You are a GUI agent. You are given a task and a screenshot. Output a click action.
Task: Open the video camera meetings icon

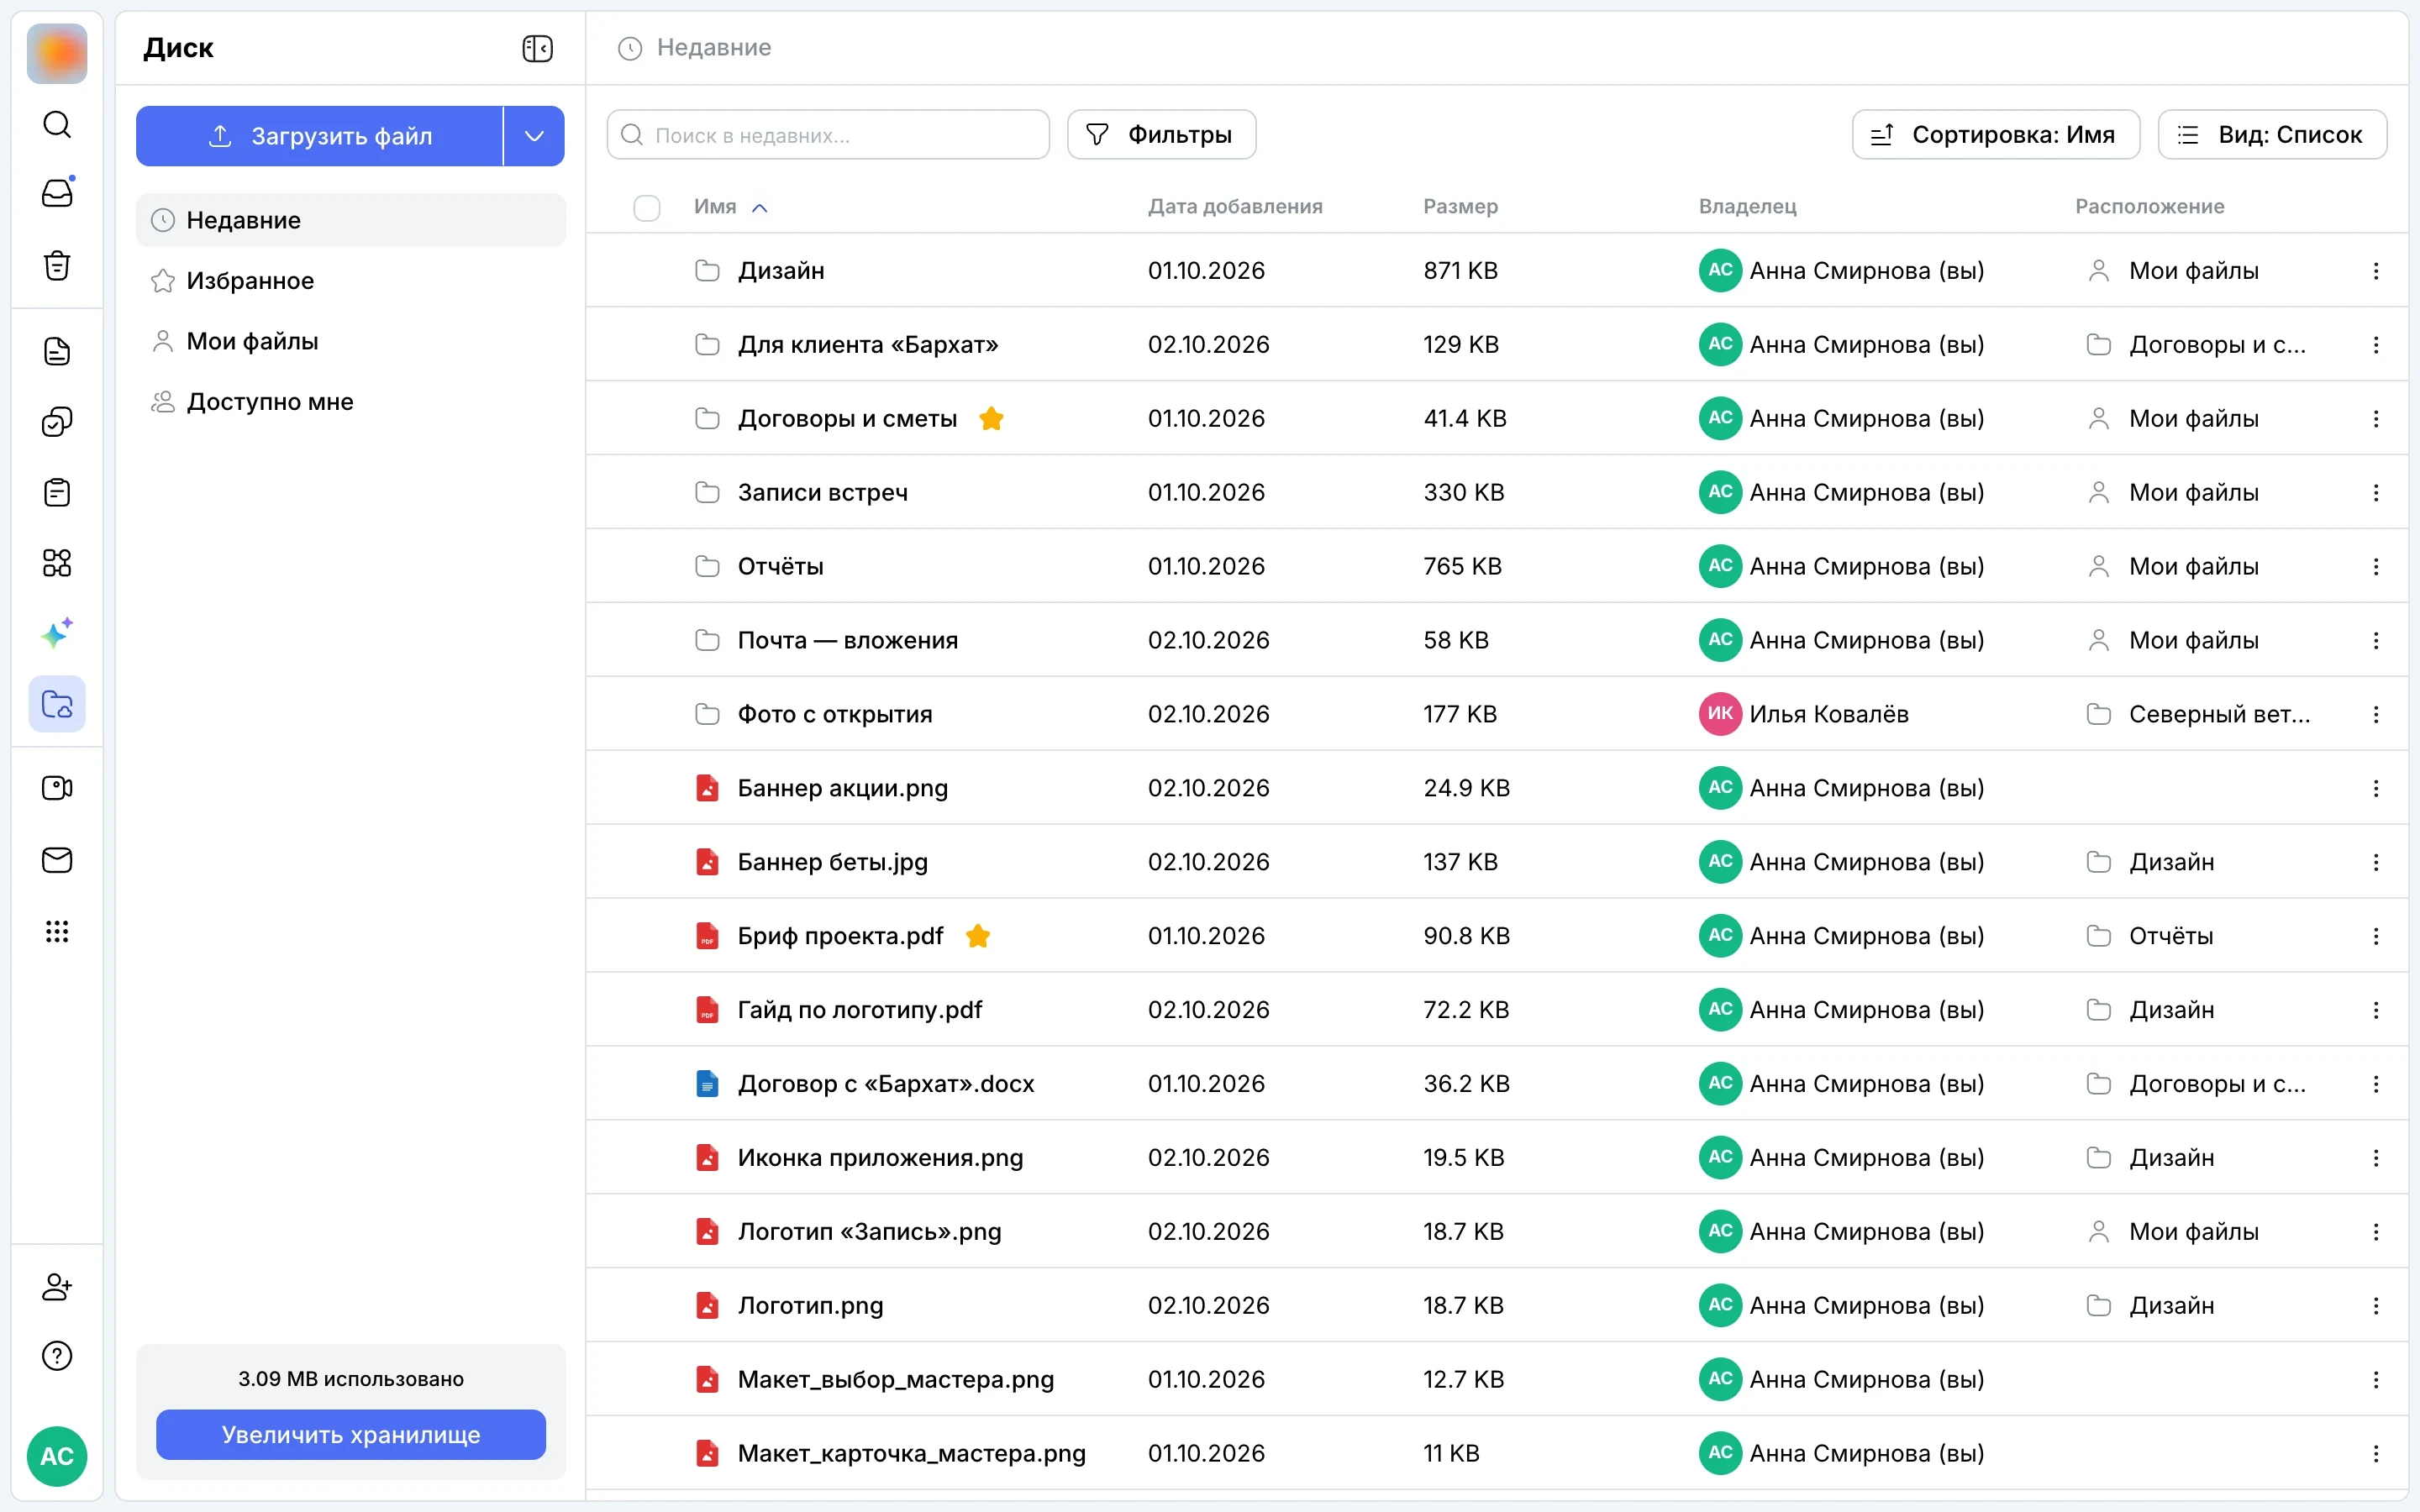pyautogui.click(x=57, y=788)
